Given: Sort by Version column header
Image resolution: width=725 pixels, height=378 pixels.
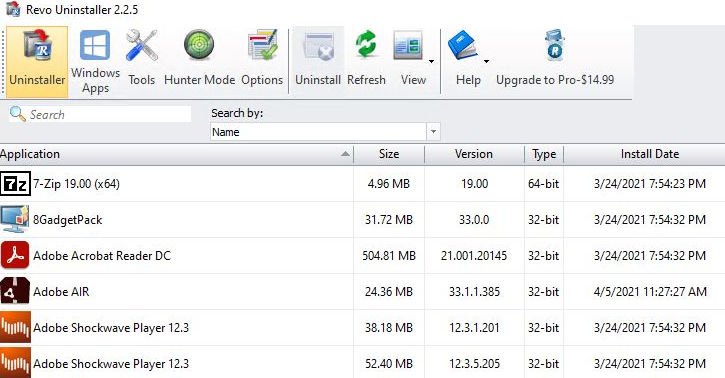Looking at the screenshot, I should [x=474, y=154].
